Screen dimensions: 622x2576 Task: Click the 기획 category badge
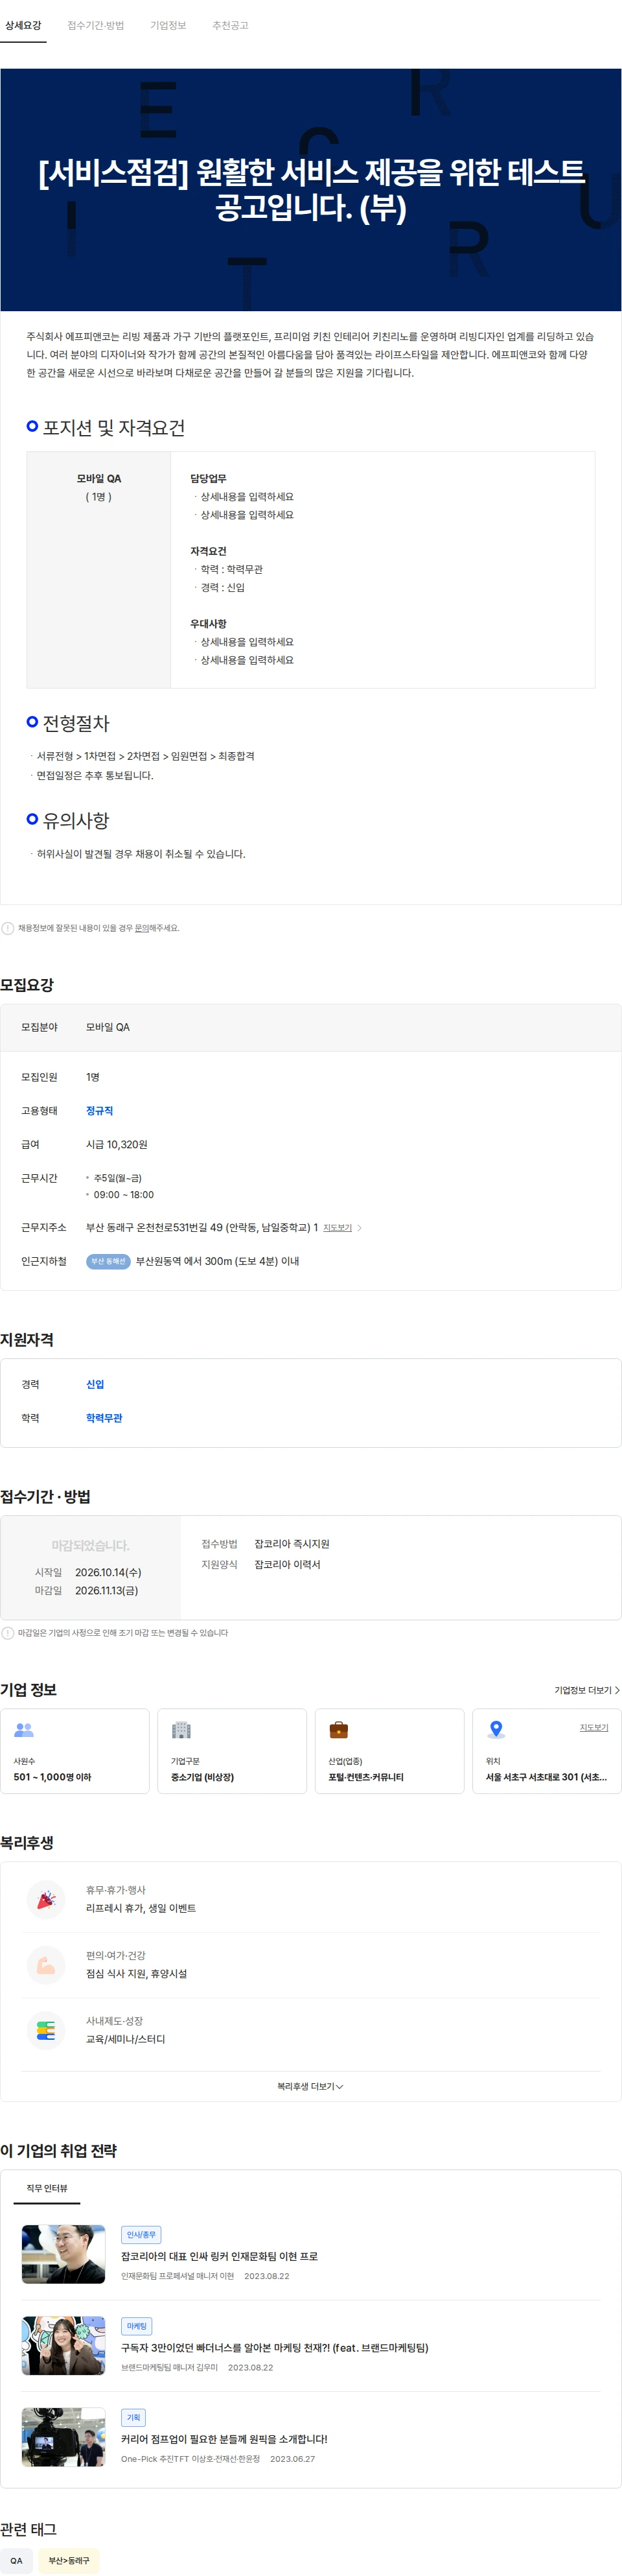133,2418
